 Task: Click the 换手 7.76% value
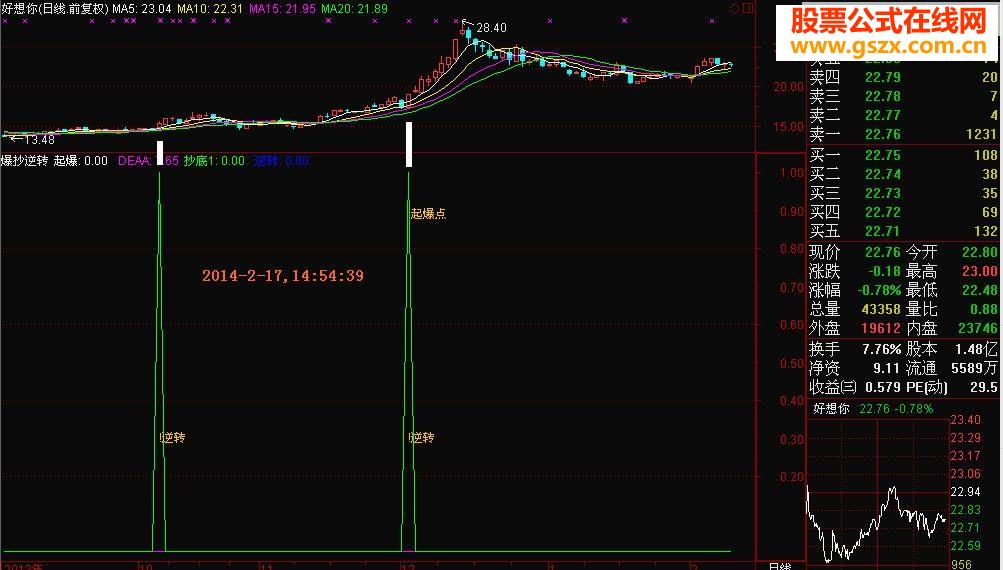(881, 349)
